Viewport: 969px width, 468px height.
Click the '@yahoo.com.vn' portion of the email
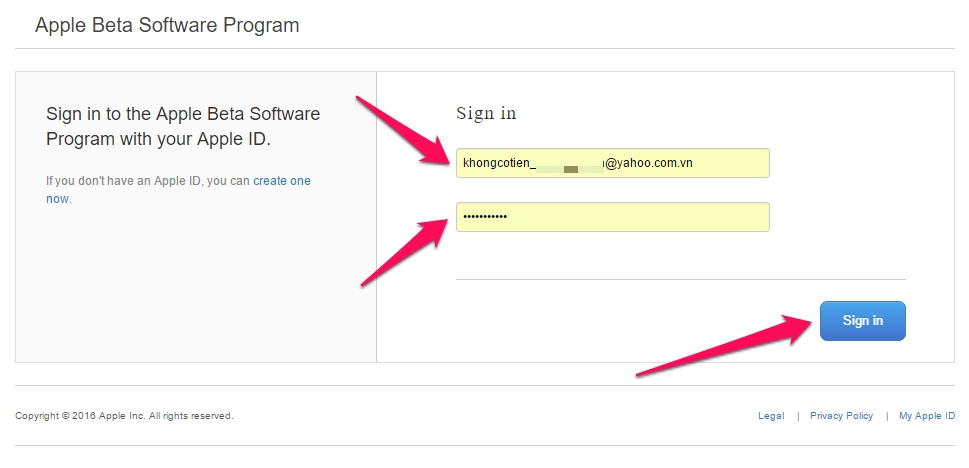[x=649, y=164]
